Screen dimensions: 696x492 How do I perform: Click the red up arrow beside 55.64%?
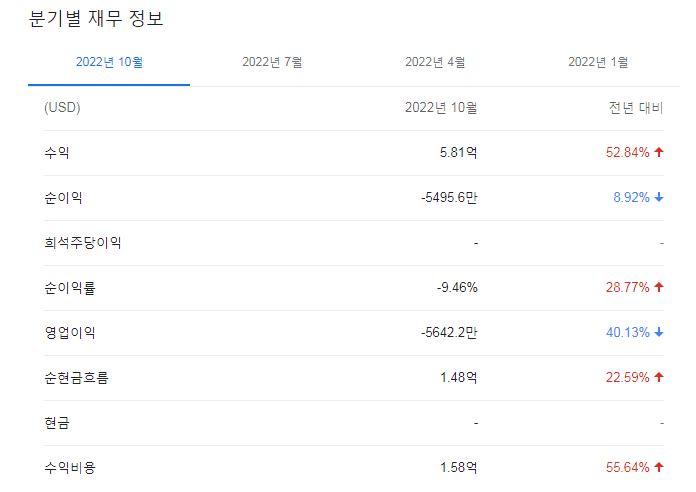pos(659,467)
